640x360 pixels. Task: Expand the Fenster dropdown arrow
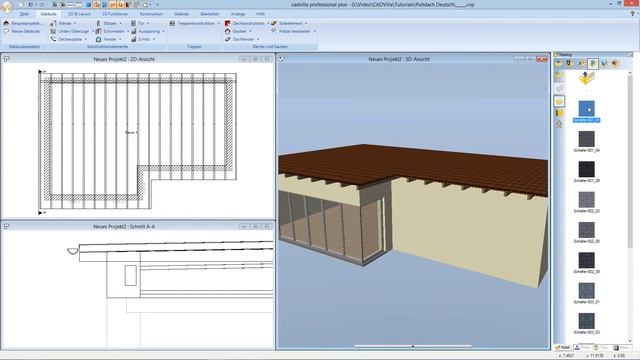(120, 39)
